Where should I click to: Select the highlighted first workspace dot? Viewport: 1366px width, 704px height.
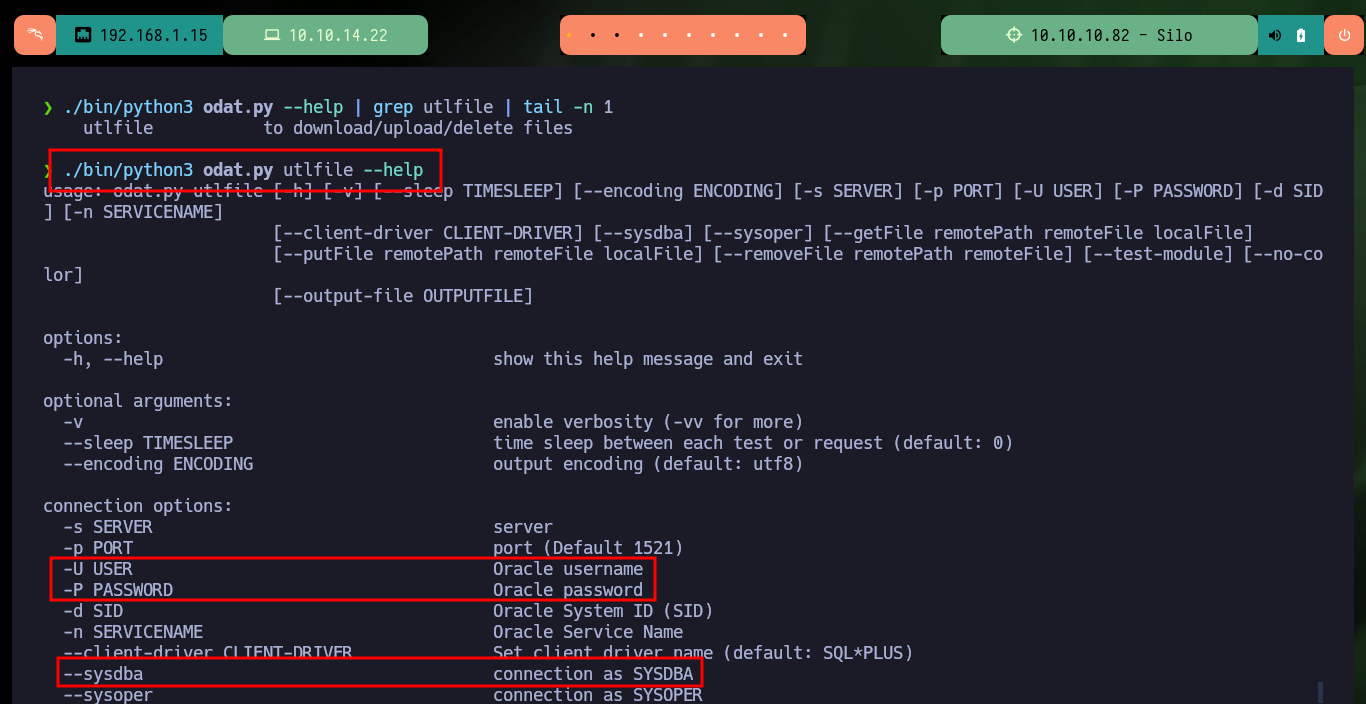pos(569,35)
